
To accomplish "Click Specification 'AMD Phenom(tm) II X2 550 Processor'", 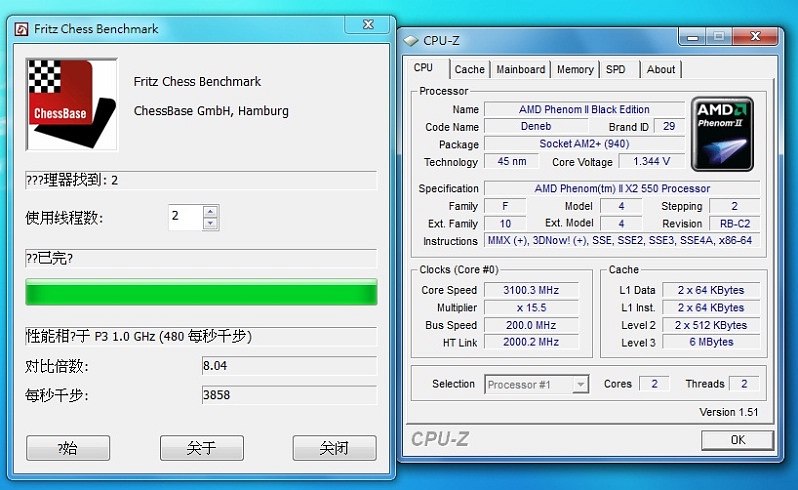I will tap(622, 188).
